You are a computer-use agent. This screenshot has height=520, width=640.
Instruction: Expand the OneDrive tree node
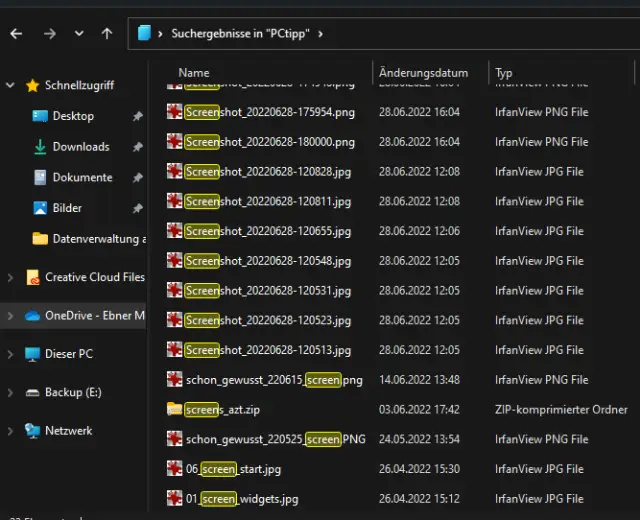pos(10,316)
